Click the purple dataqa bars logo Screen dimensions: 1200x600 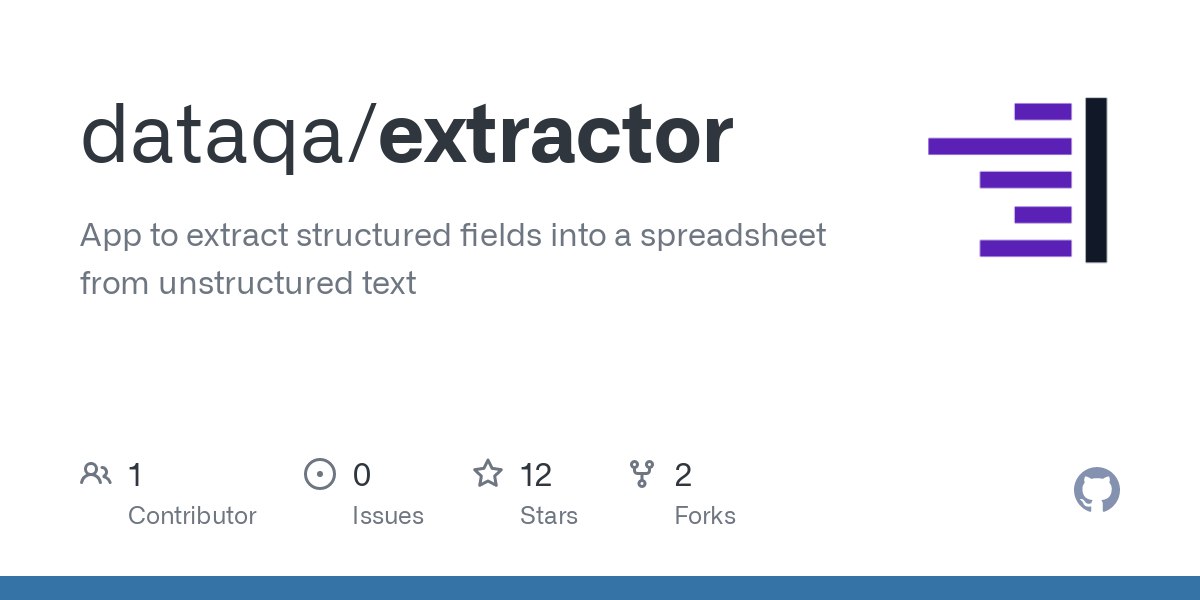click(1000, 180)
